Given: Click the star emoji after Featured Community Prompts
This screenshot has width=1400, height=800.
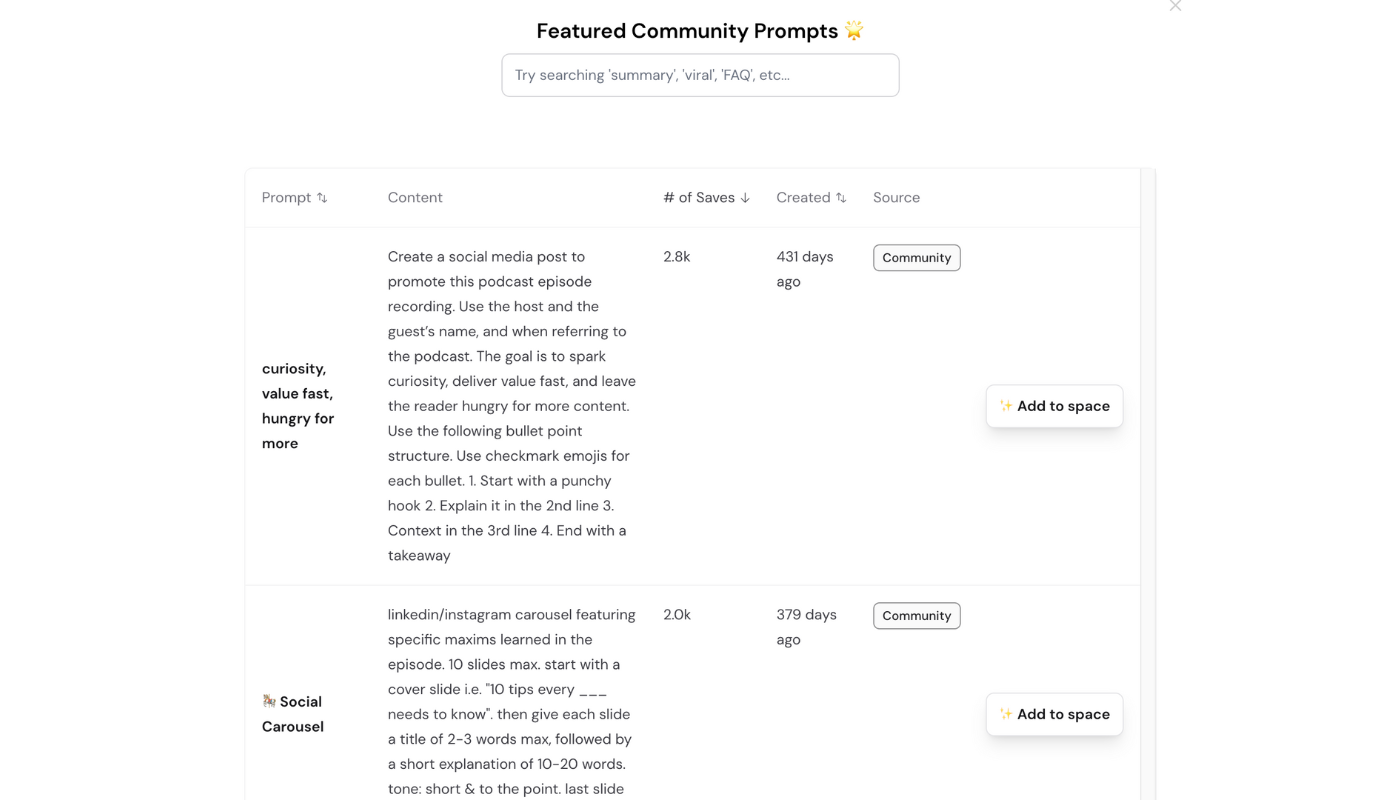Looking at the screenshot, I should [854, 30].
